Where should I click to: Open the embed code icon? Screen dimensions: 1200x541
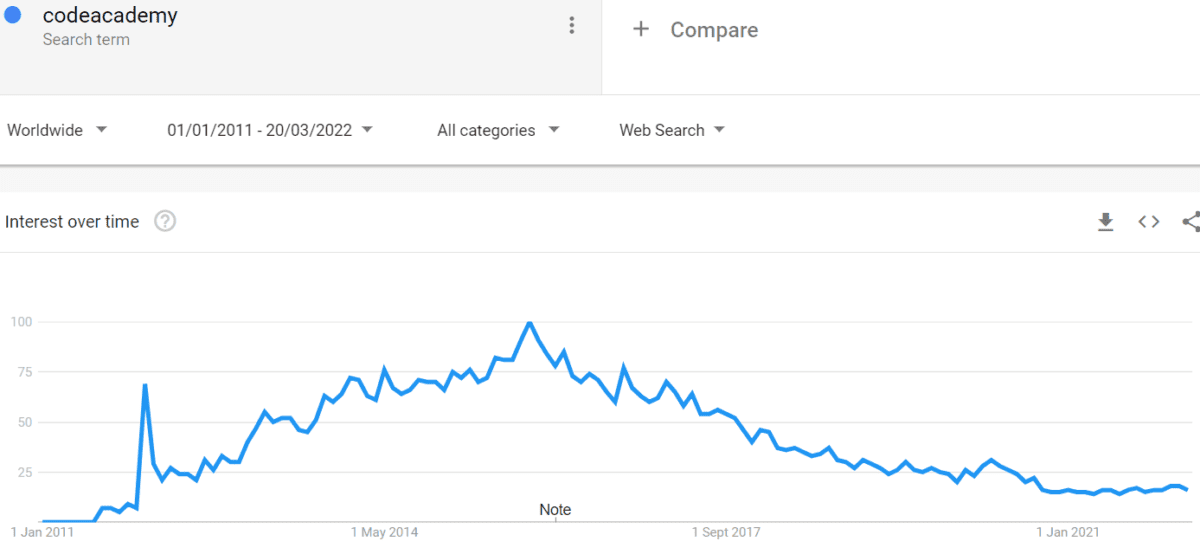click(x=1148, y=222)
